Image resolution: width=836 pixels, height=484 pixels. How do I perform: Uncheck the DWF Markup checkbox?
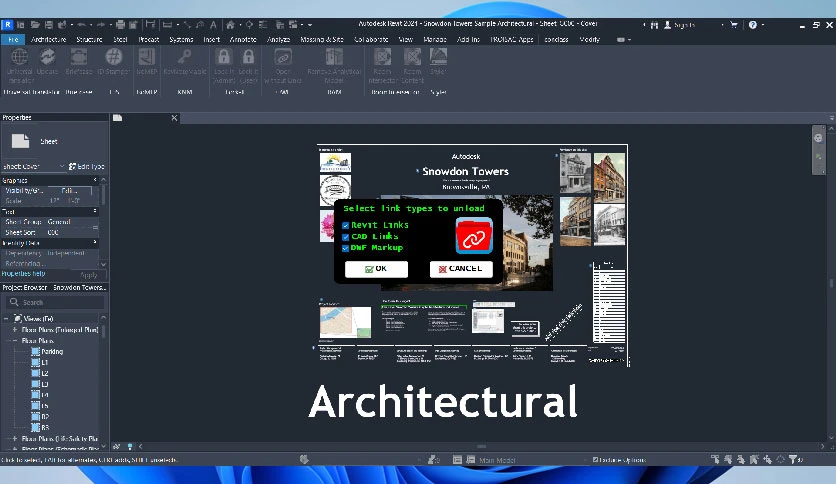pos(345,248)
